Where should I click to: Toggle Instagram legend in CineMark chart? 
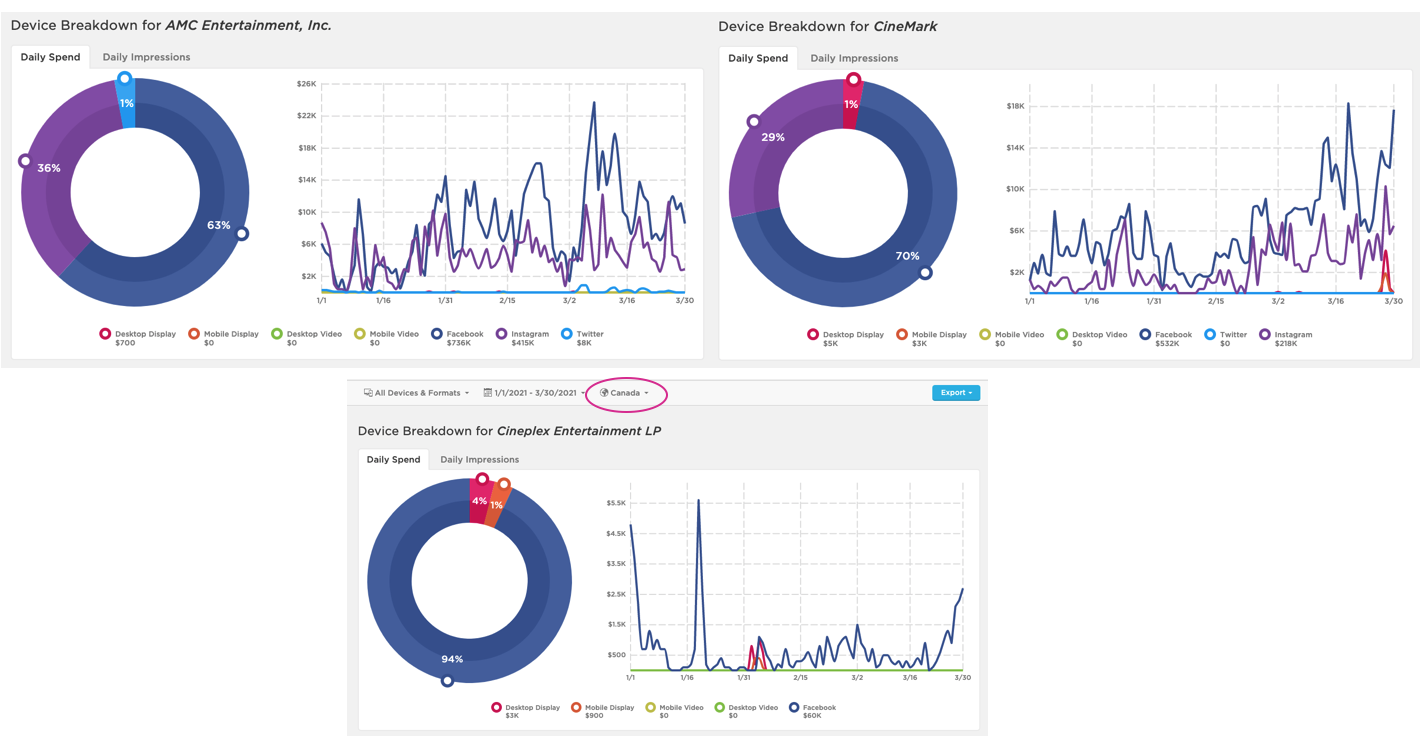point(1286,339)
